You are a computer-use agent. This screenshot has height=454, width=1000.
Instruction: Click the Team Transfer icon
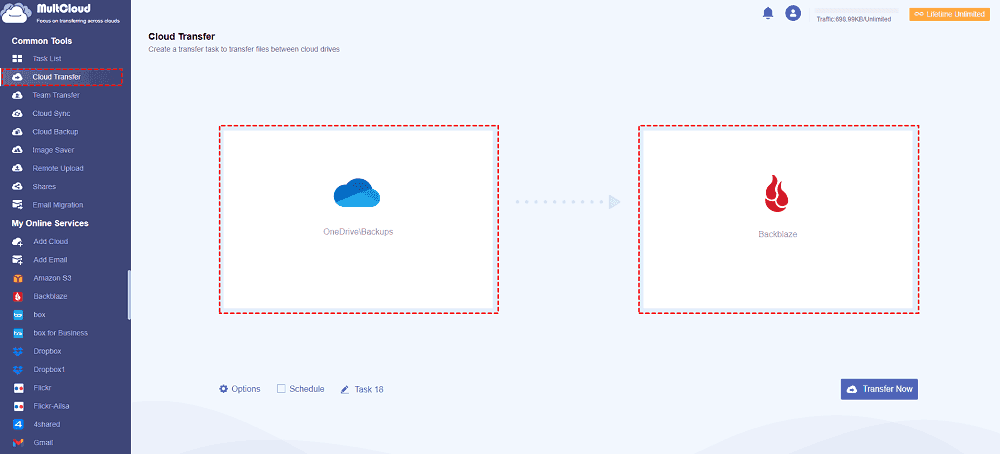pyautogui.click(x=18, y=96)
